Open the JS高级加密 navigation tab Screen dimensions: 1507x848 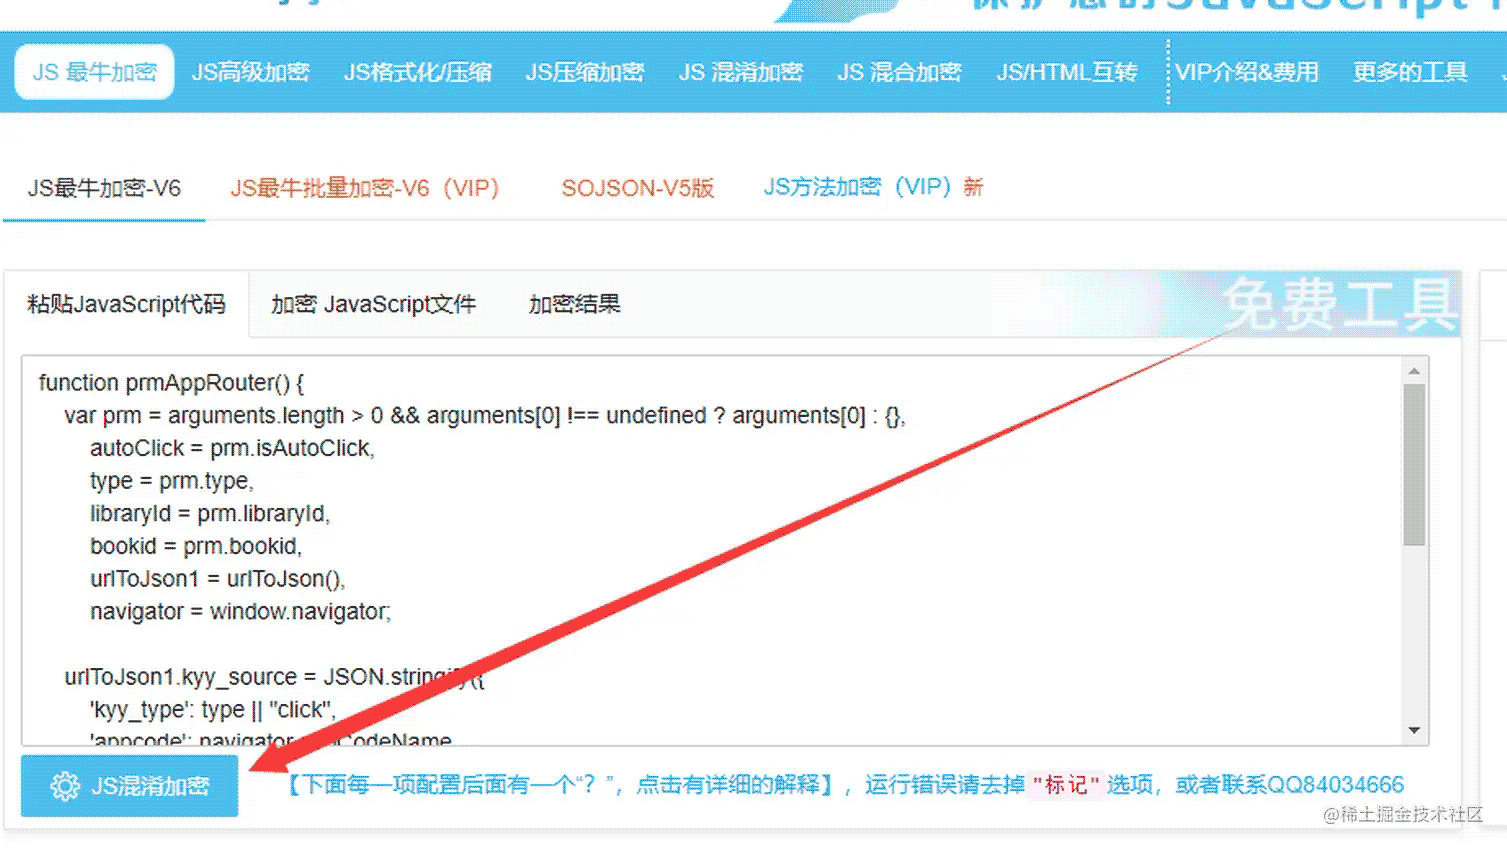251,71
